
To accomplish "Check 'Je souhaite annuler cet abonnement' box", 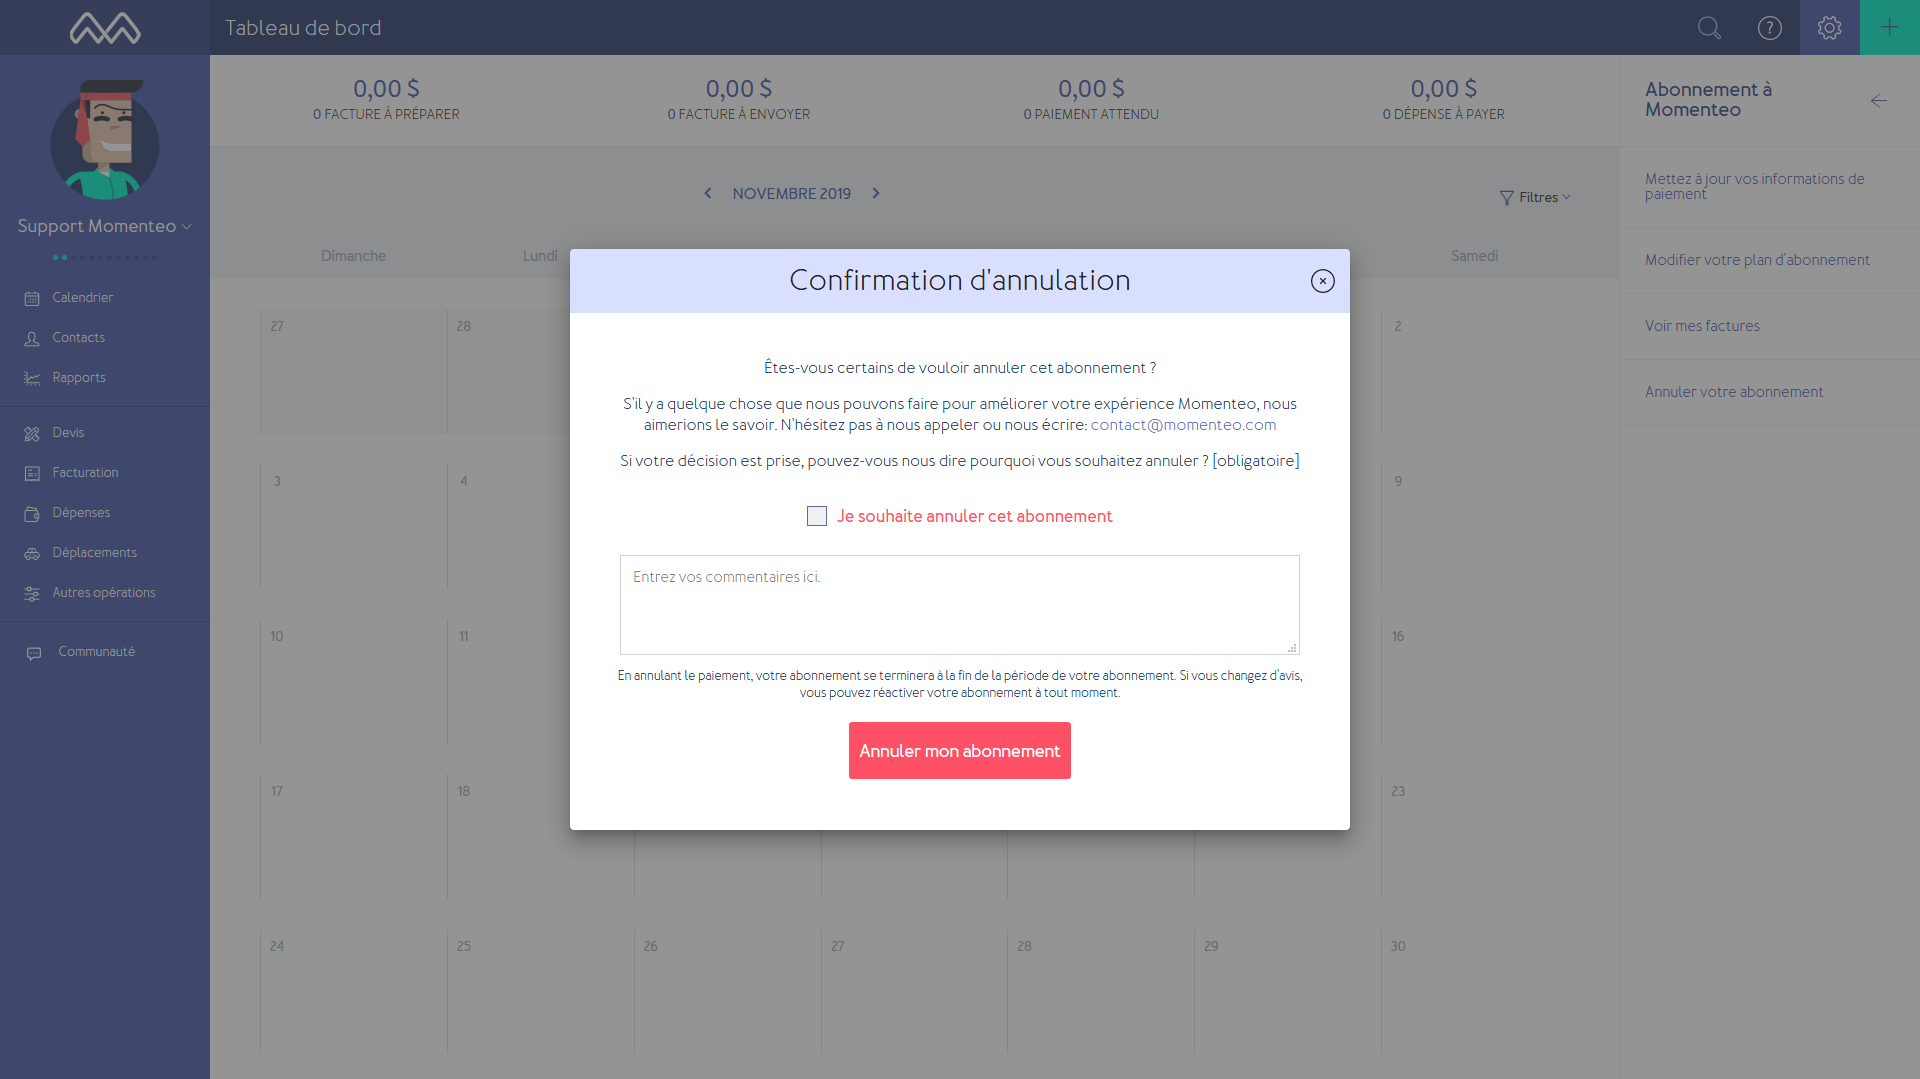I will 817,516.
